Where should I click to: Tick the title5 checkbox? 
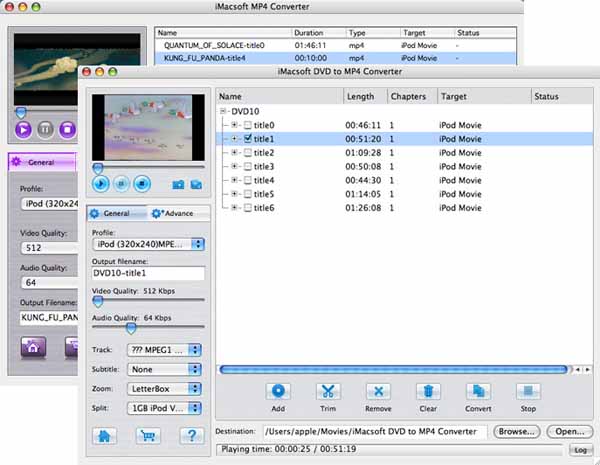pos(248,194)
